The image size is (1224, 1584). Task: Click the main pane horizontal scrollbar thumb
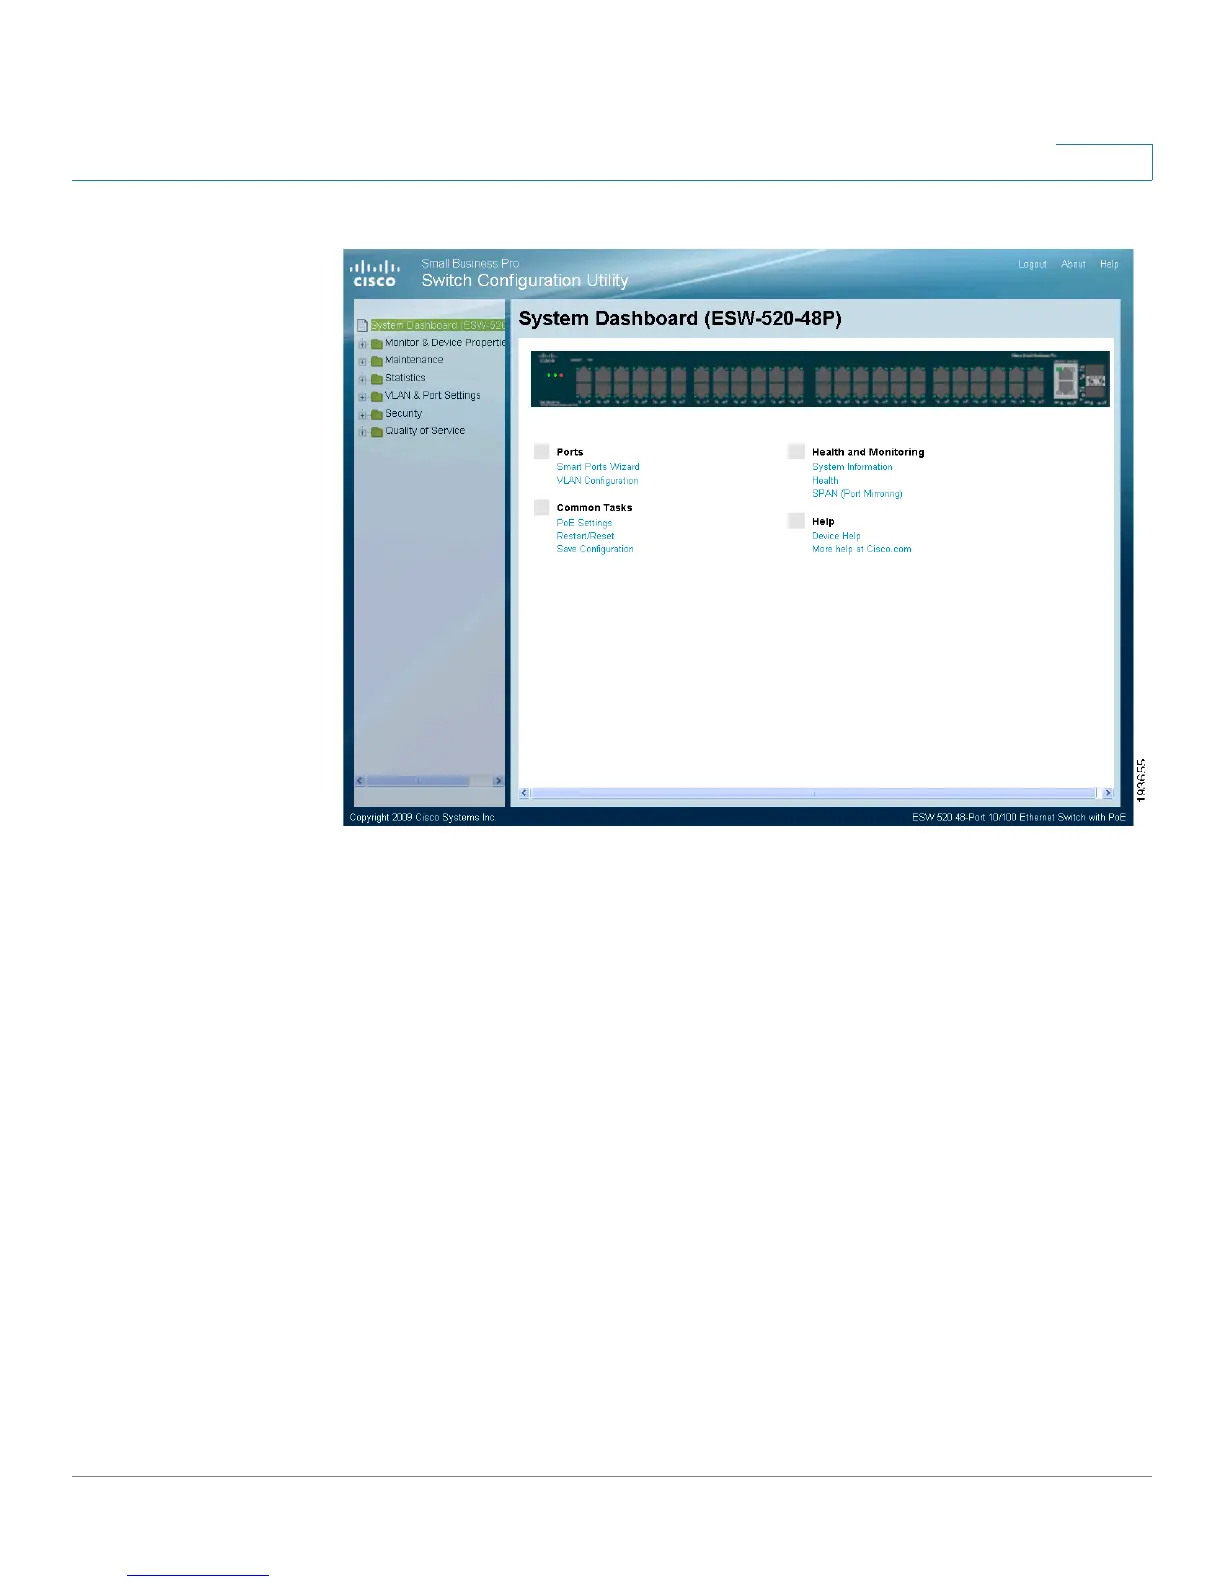(814, 793)
